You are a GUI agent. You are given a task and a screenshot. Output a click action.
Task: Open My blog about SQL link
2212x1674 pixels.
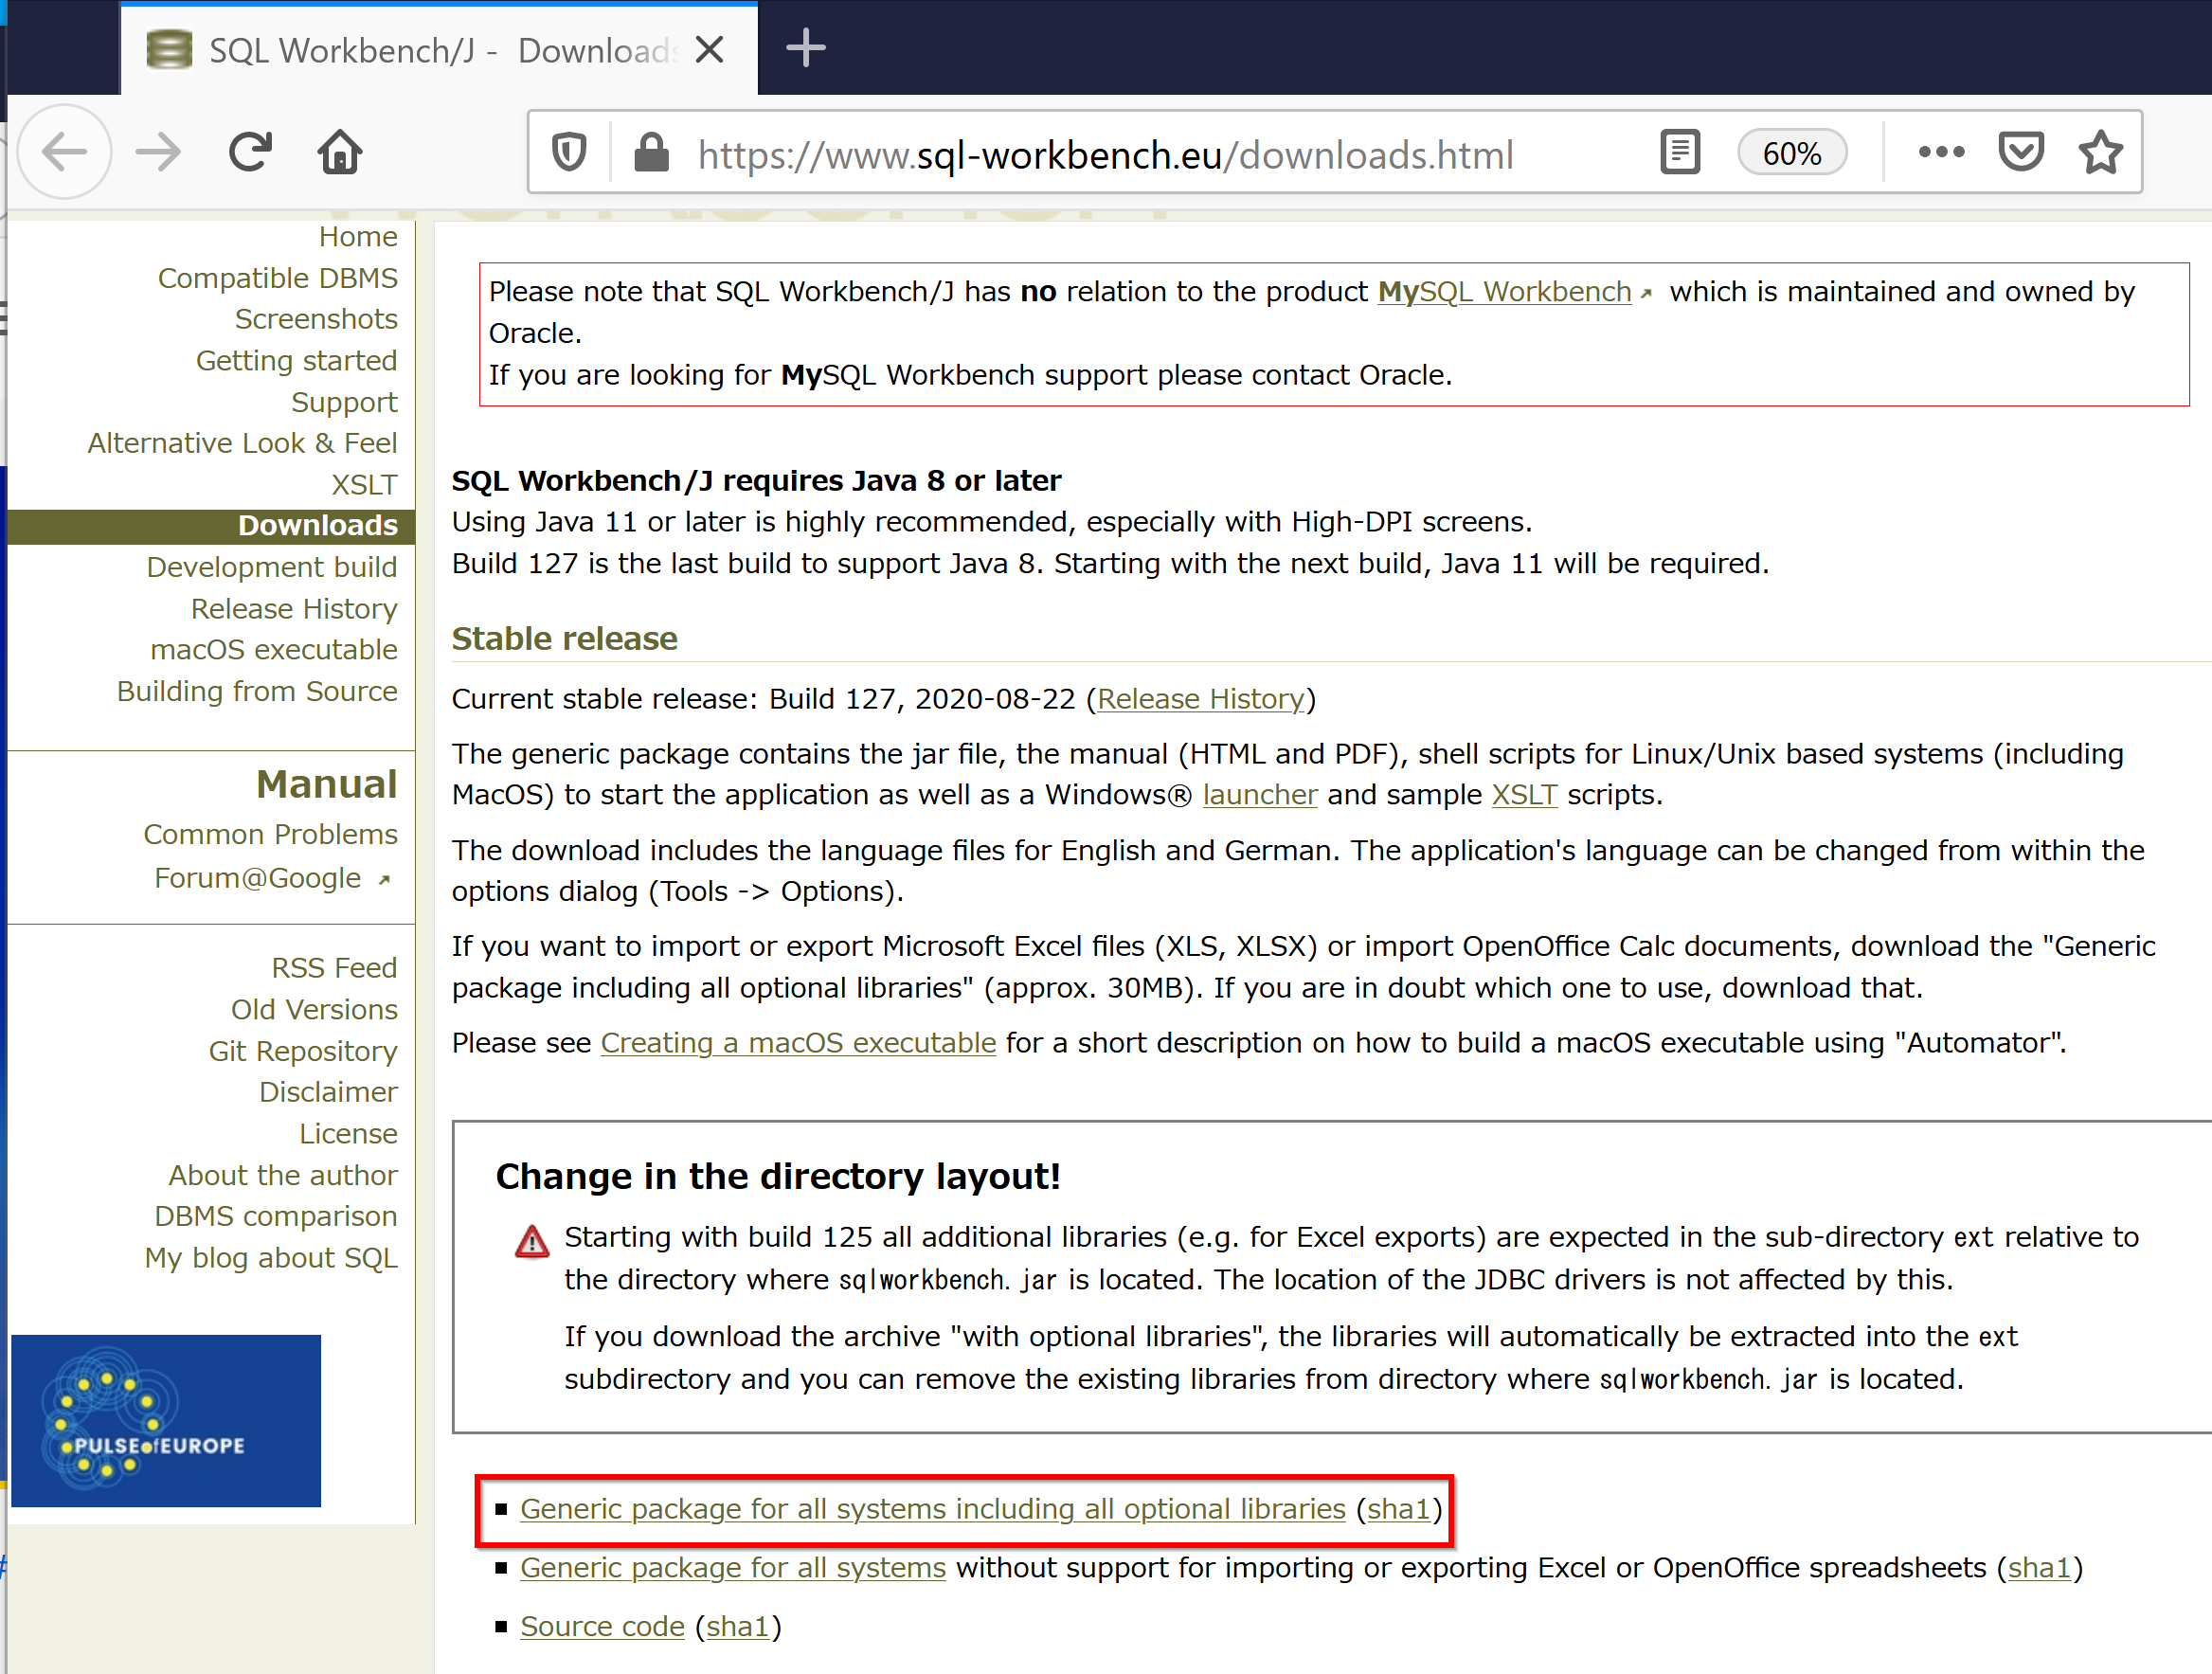coord(270,1258)
